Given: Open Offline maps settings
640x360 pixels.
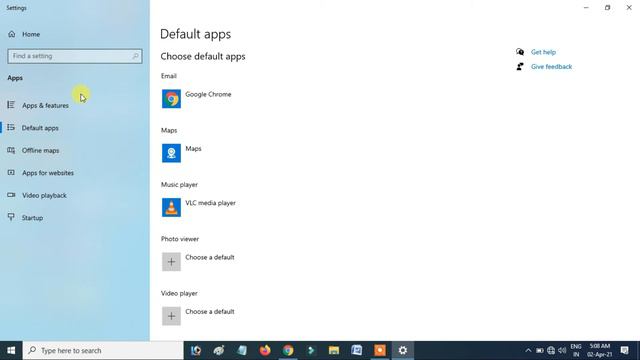Looking at the screenshot, I should tap(40, 150).
